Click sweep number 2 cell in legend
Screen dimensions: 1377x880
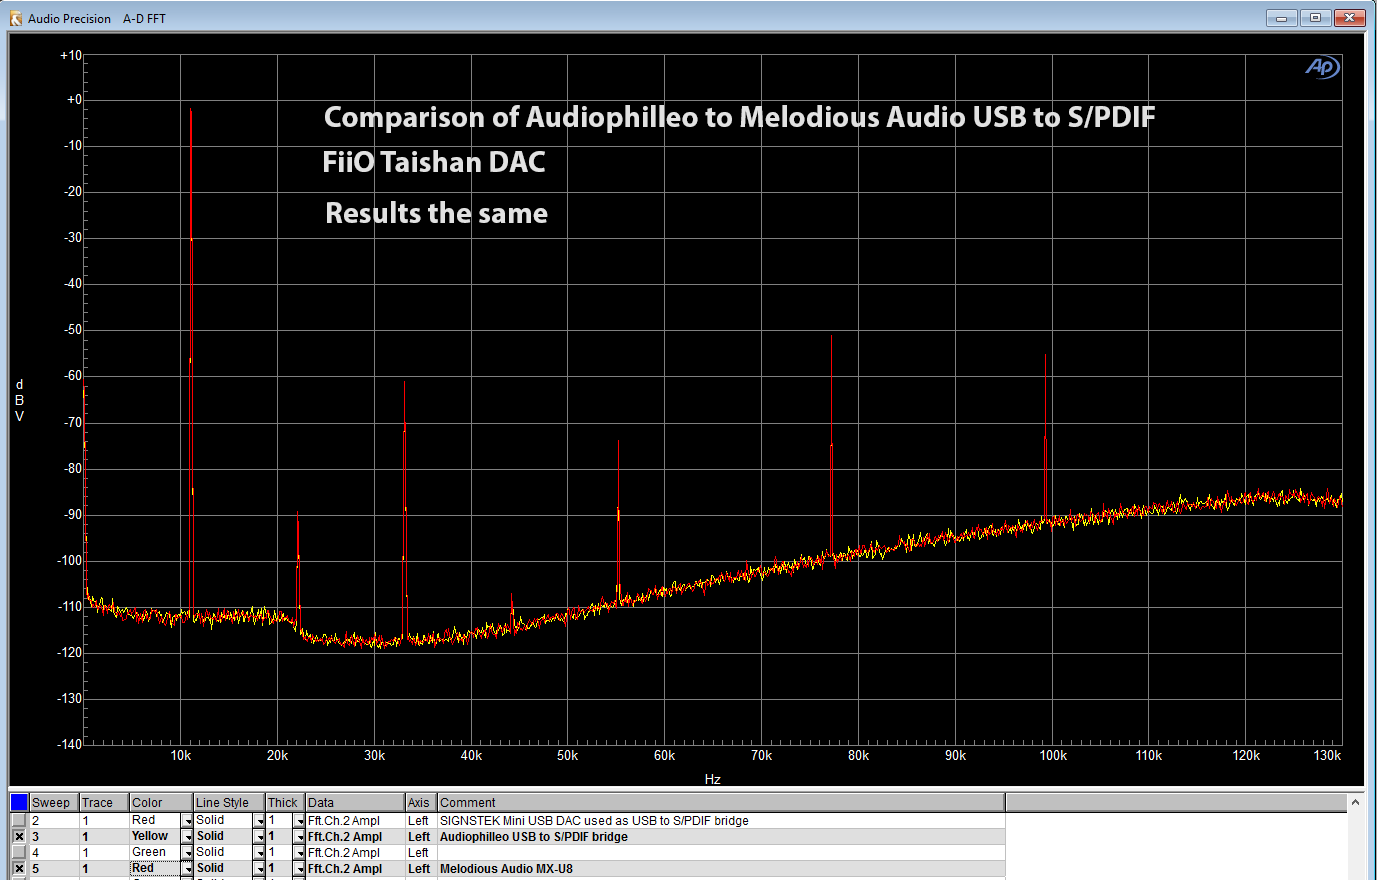coord(54,820)
